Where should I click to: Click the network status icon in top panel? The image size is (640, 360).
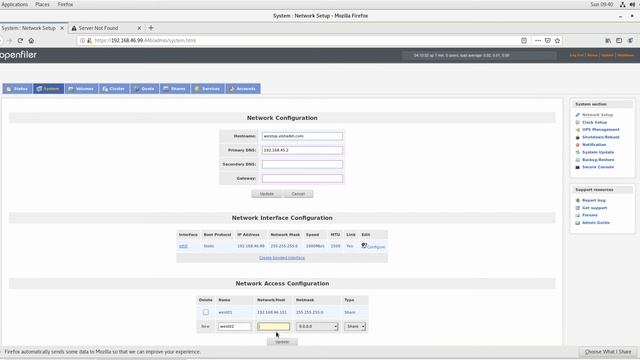pyautogui.click(x=622, y=4)
